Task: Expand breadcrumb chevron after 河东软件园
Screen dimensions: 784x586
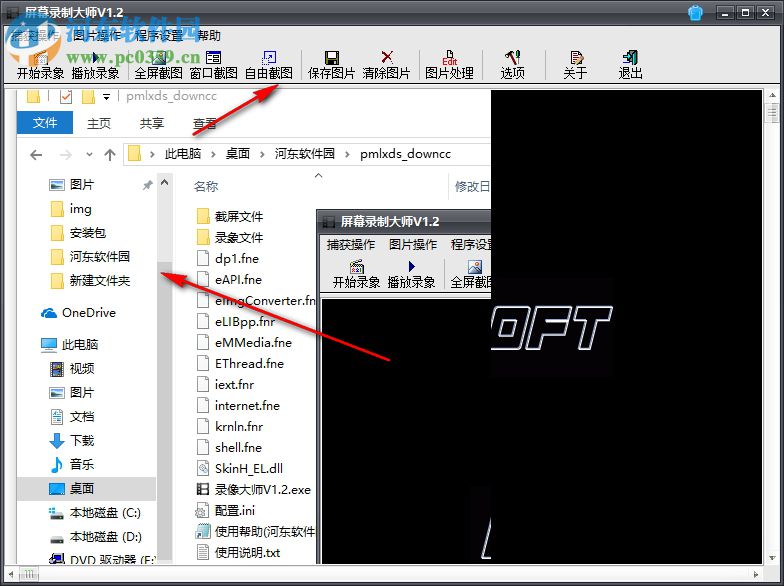Action: [x=347, y=154]
